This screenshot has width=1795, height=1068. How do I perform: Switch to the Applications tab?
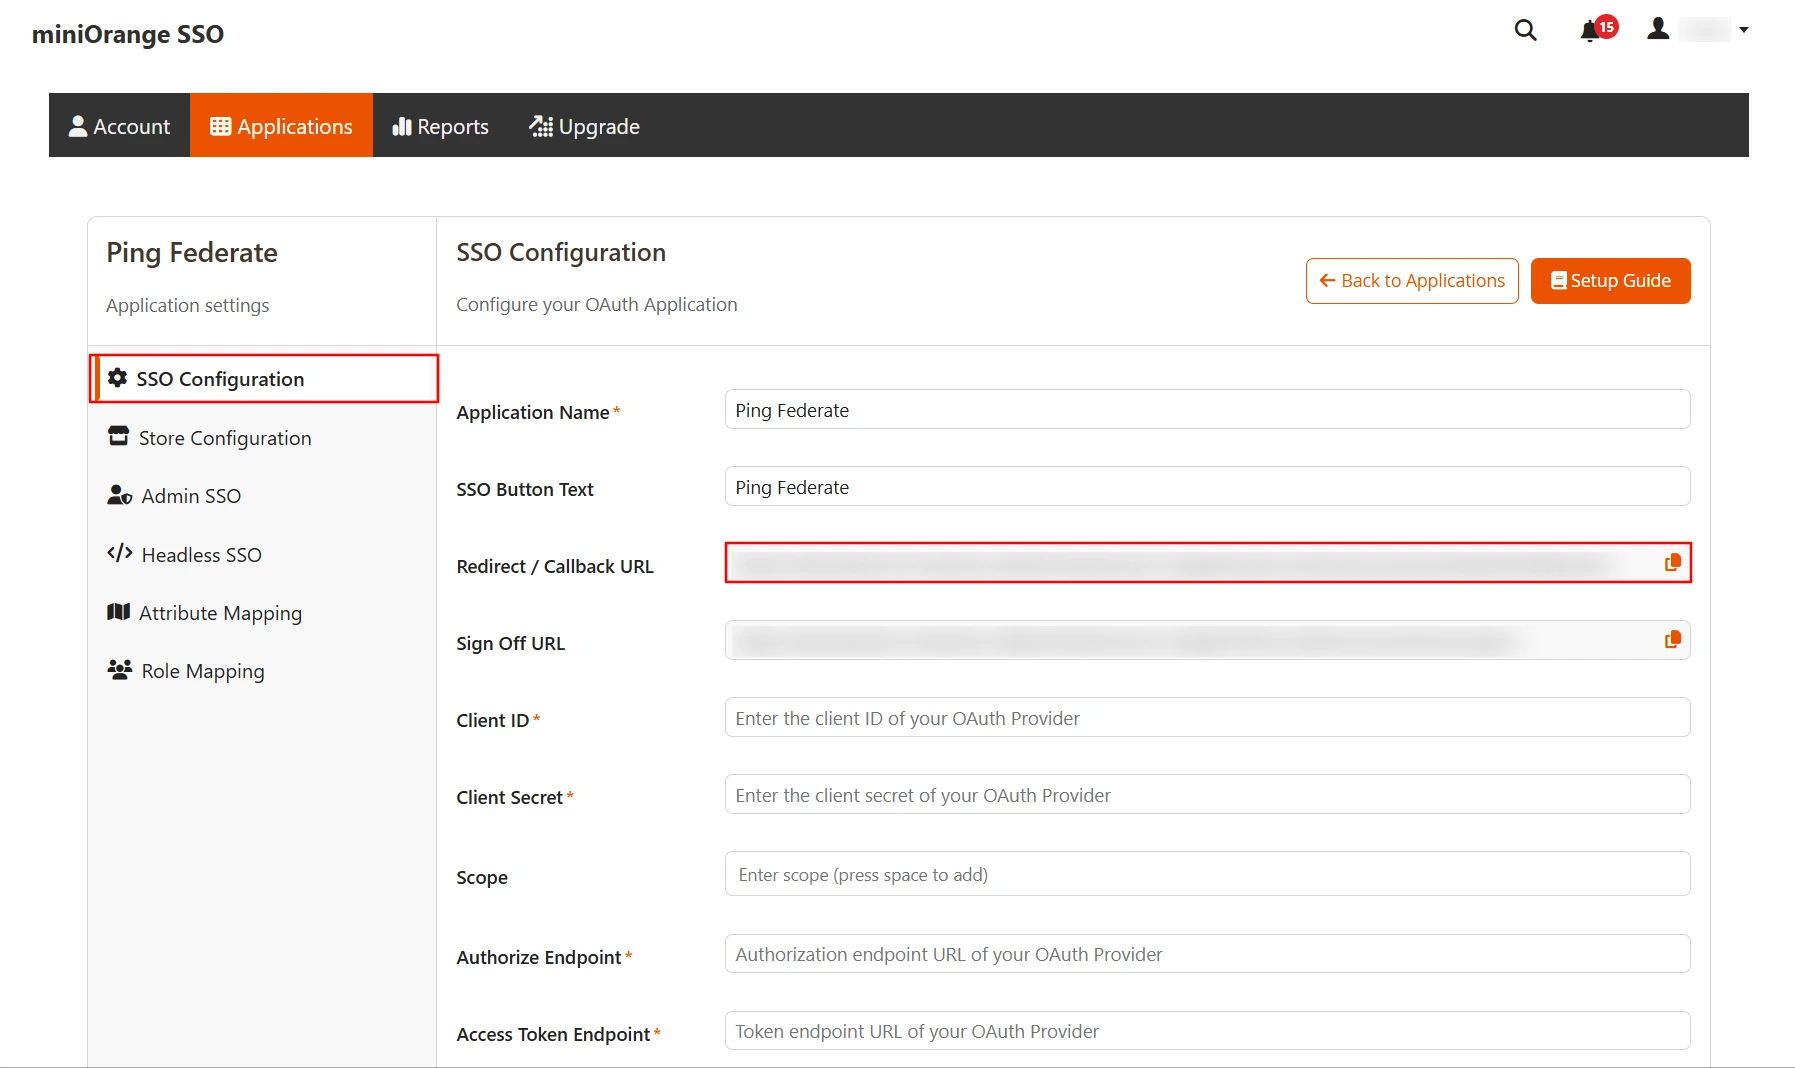(281, 126)
